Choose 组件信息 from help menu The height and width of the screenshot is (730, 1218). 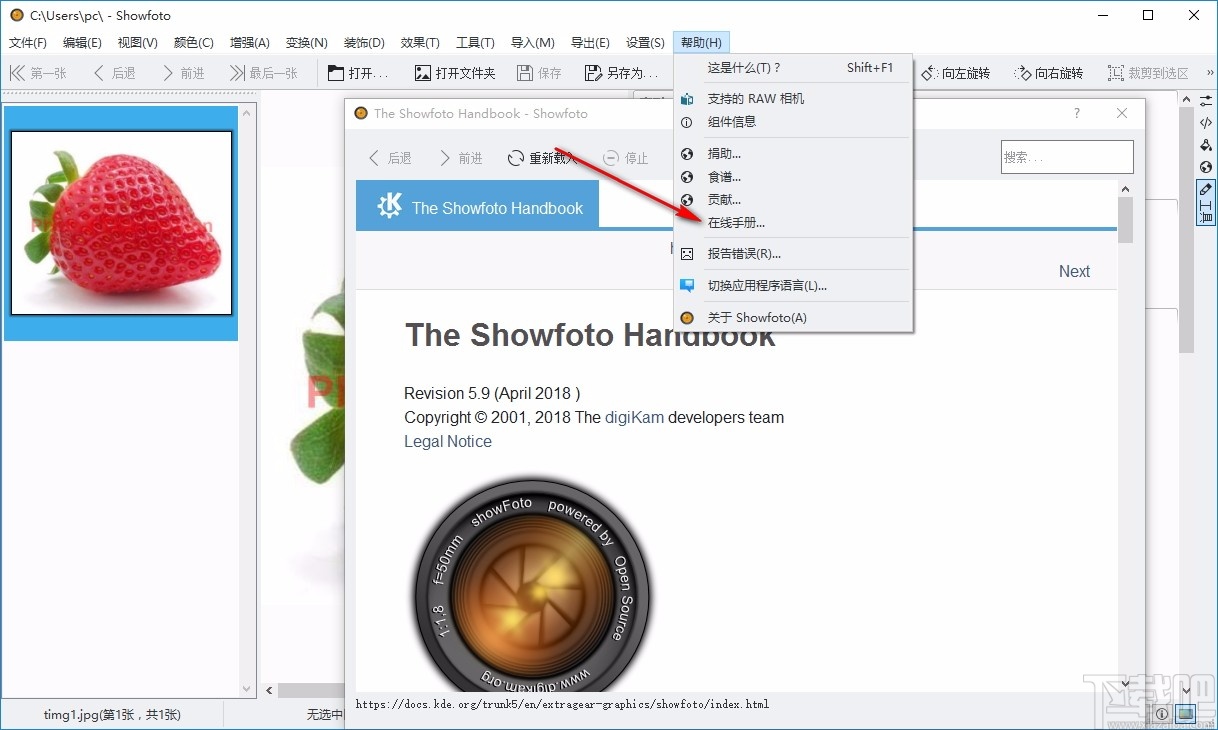[x=793, y=121]
